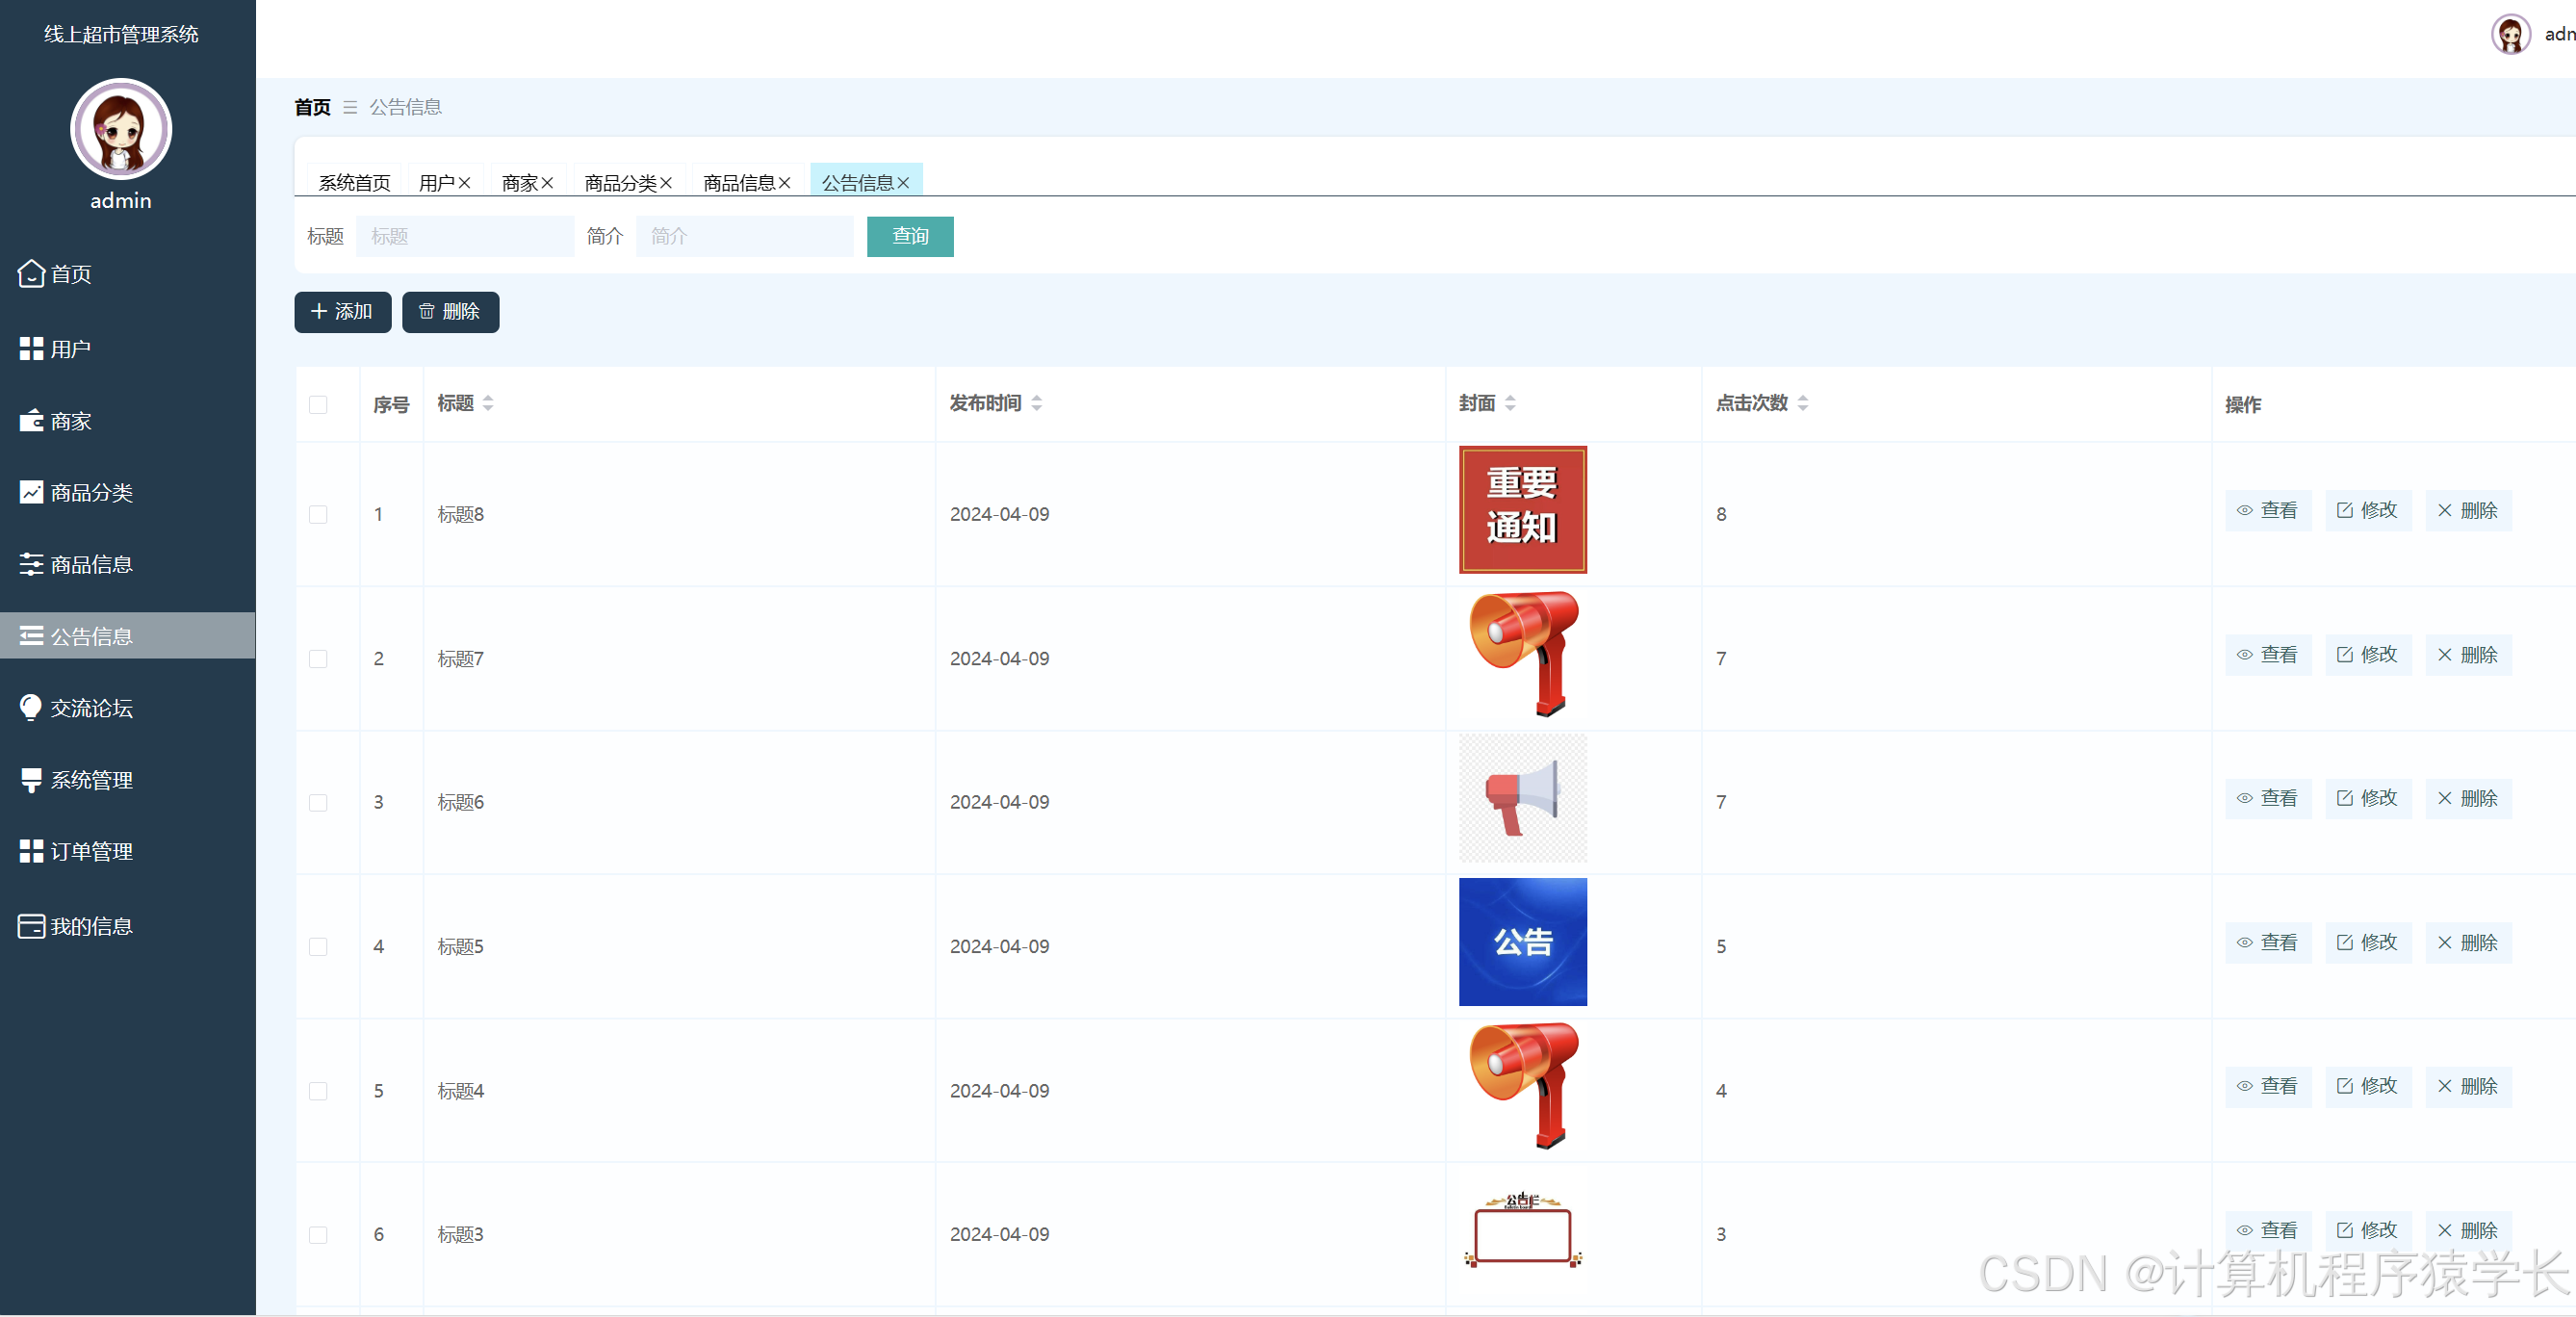Sort by 点击次数 column arrows
2576x1317 pixels.
tap(1803, 403)
